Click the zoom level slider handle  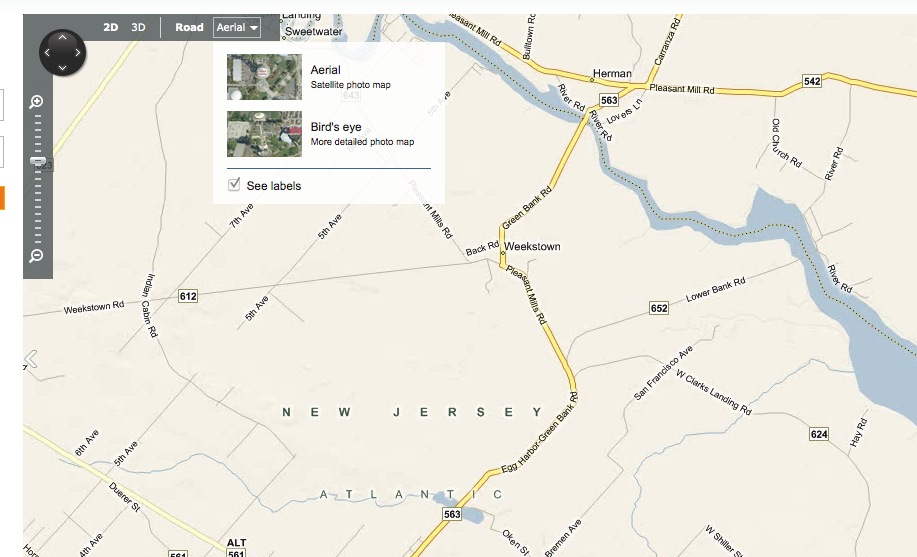tap(37, 161)
